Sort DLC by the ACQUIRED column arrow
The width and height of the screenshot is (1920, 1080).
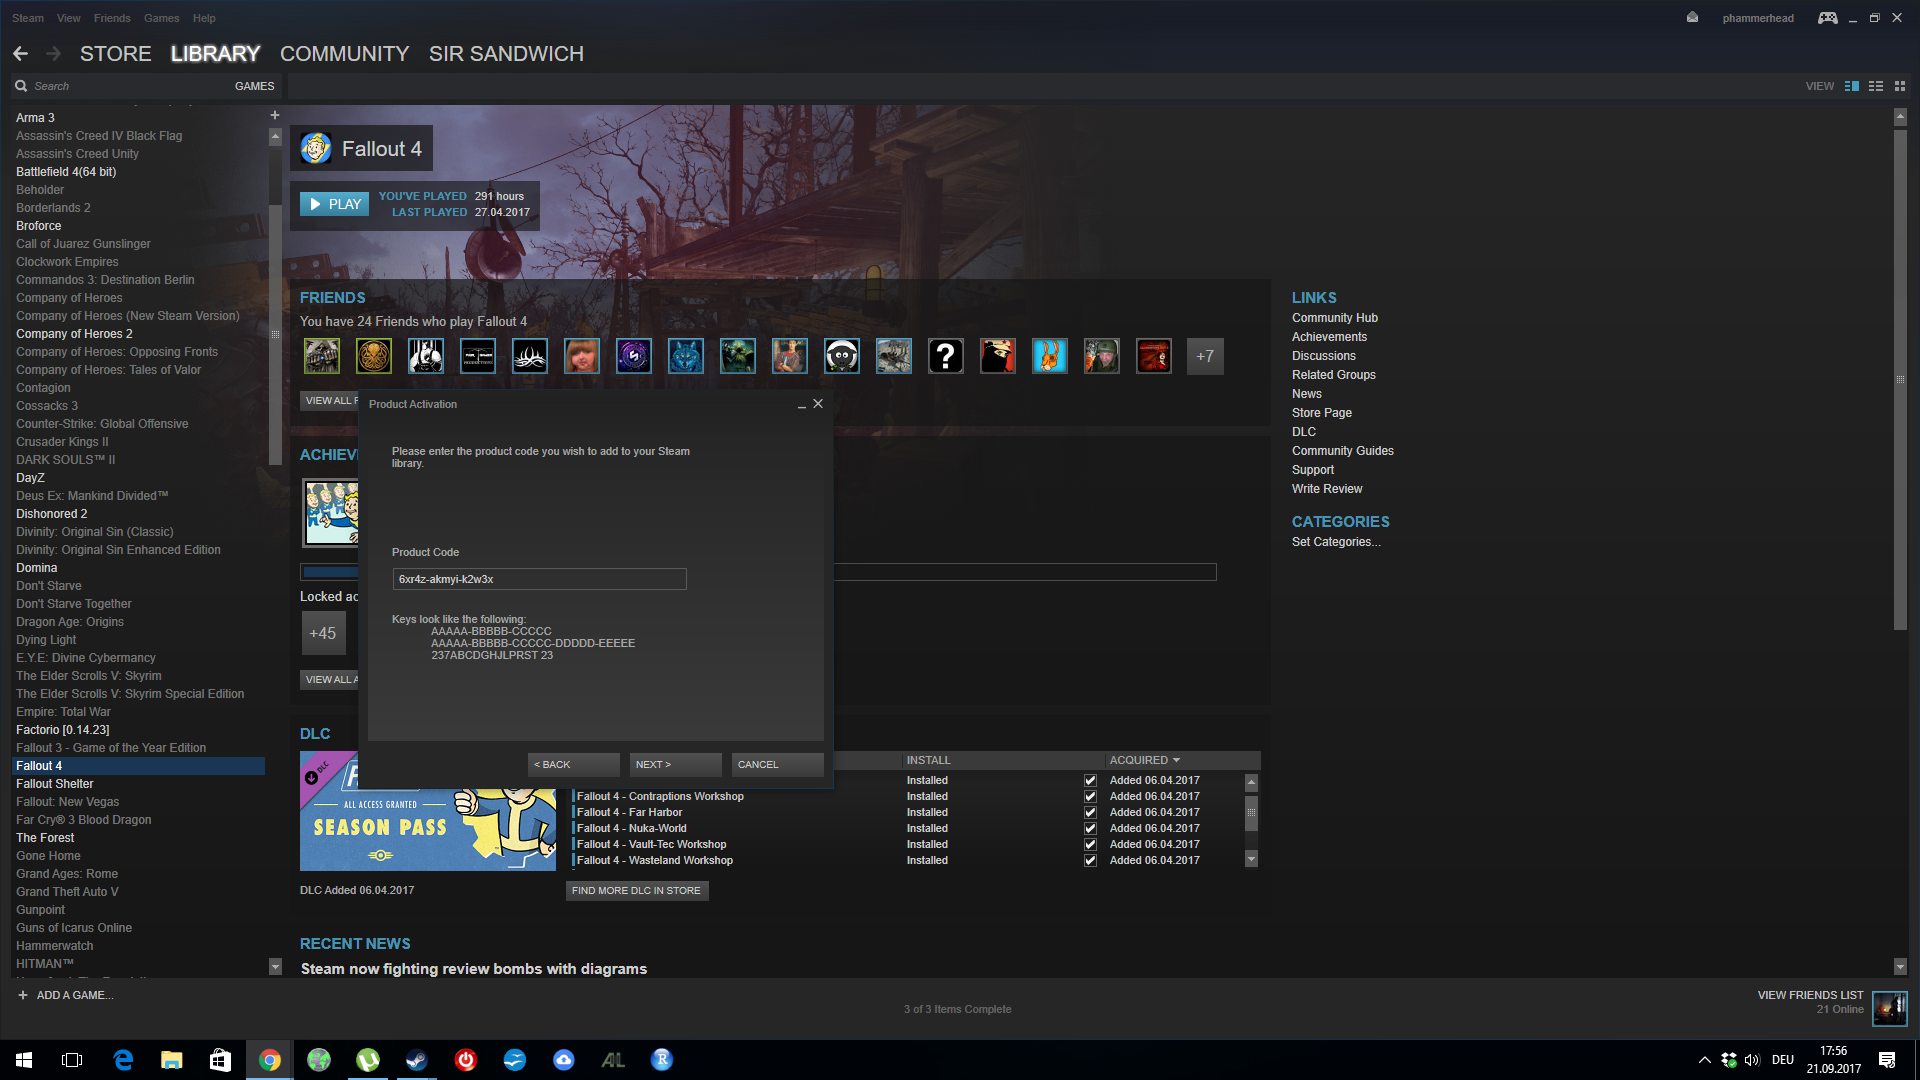click(x=1176, y=760)
